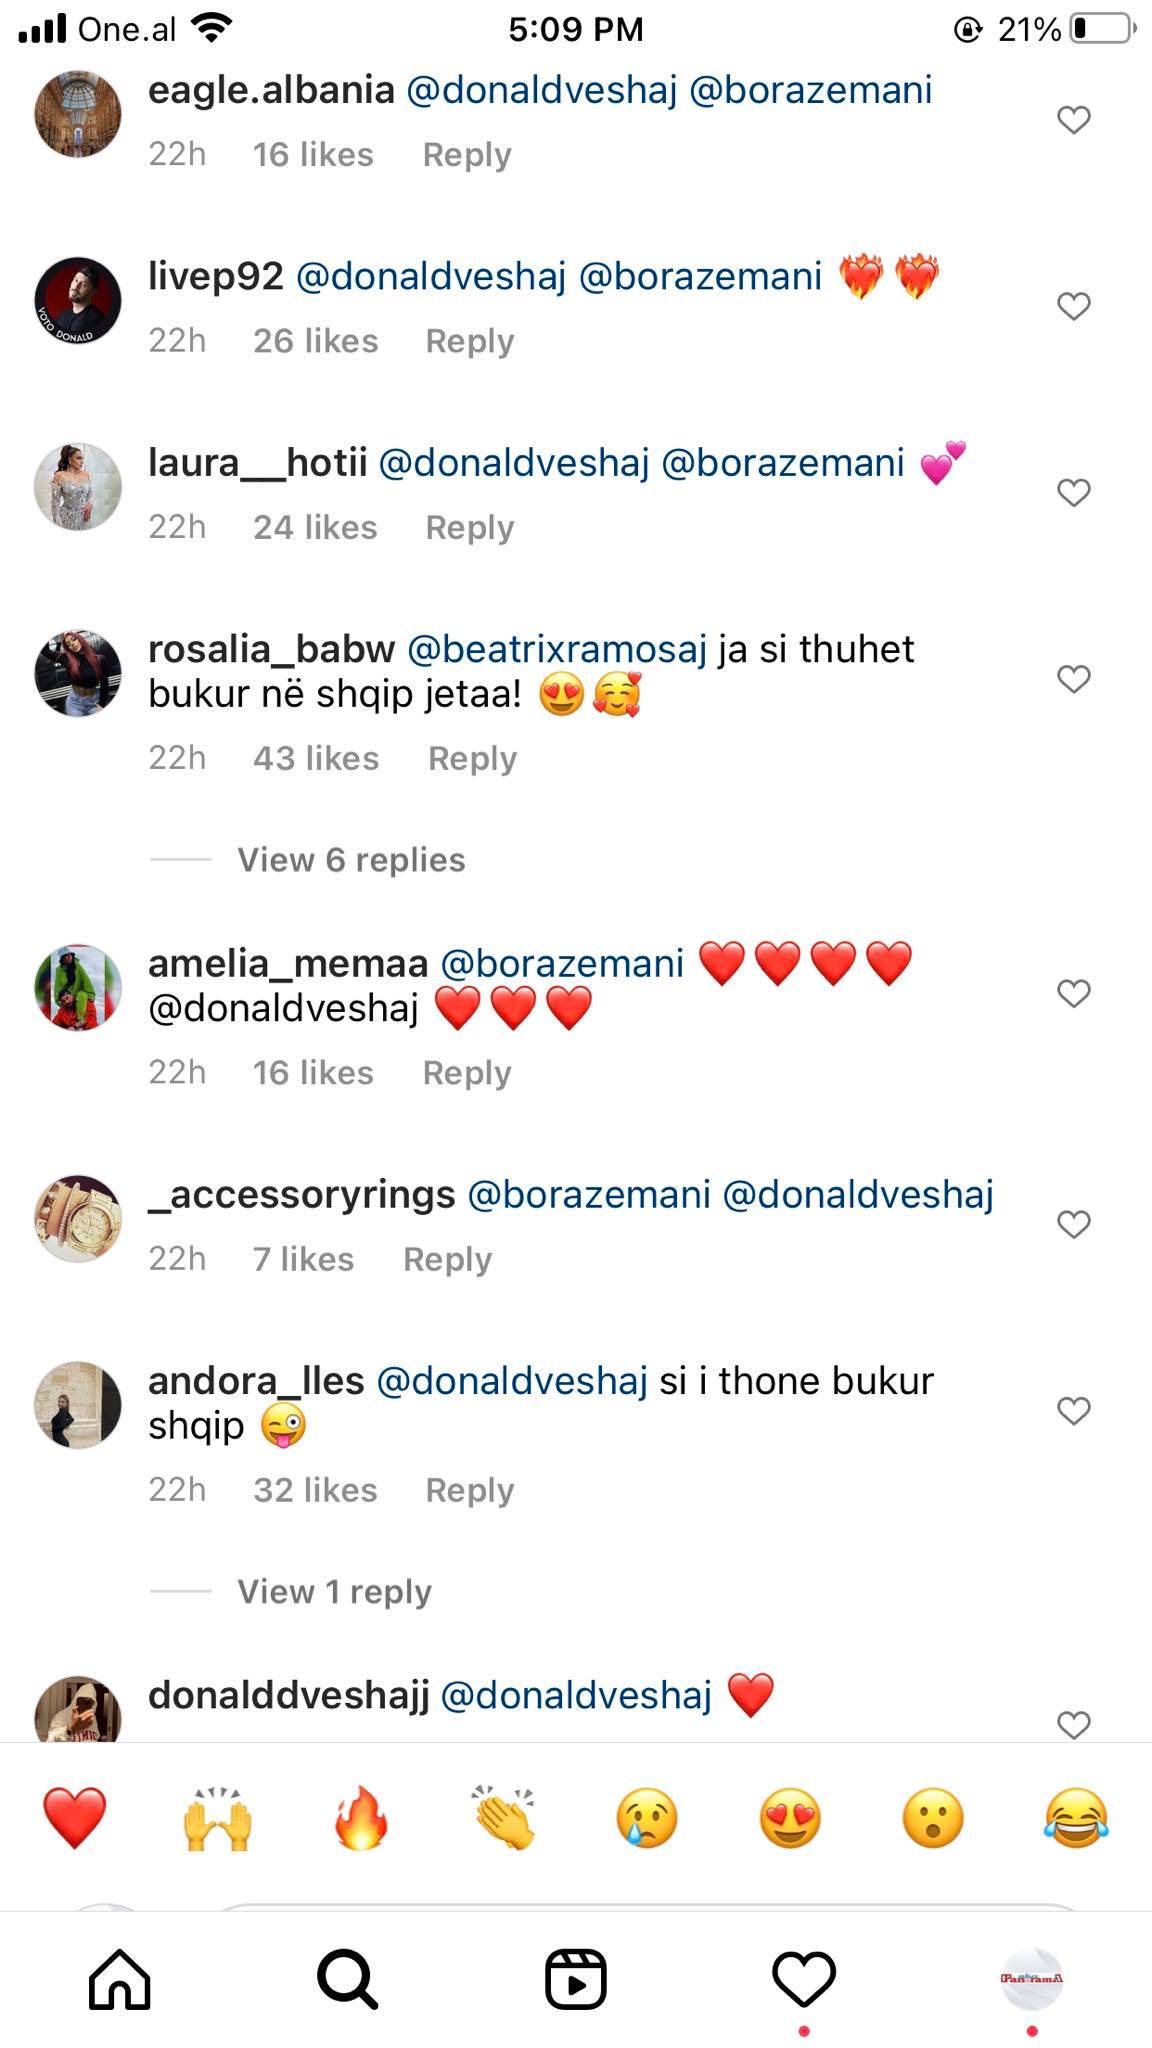Reply to livep92's comment
The image size is (1152, 2048).
click(469, 341)
